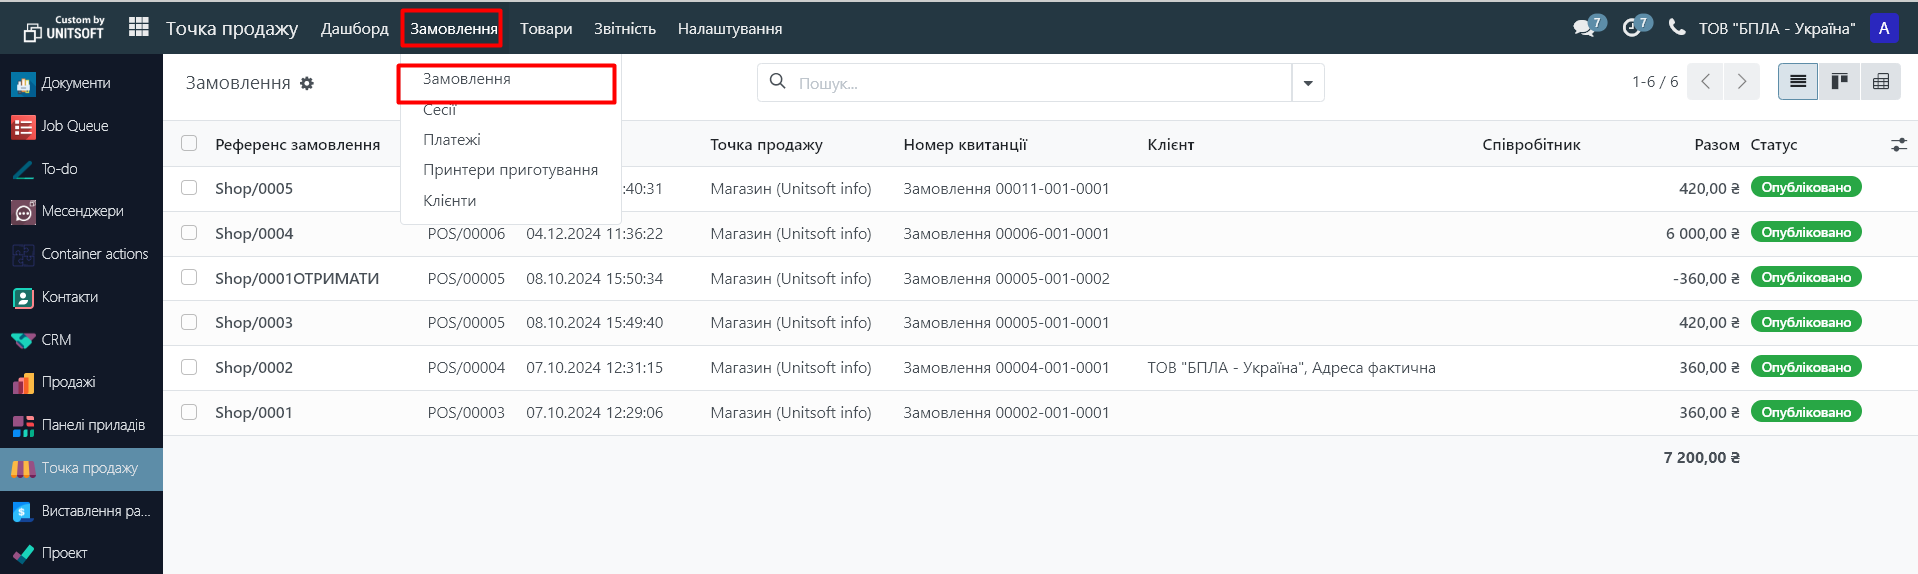Toggle the select-all header checkbox

tap(189, 144)
